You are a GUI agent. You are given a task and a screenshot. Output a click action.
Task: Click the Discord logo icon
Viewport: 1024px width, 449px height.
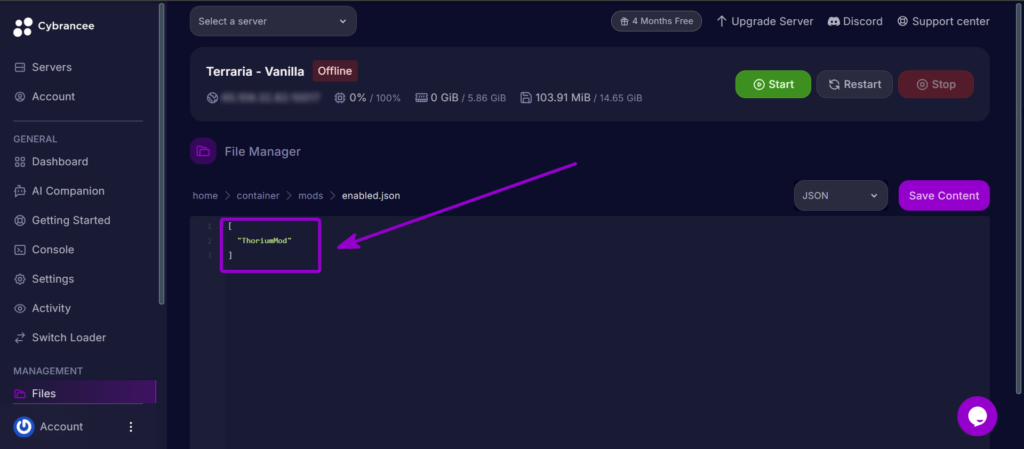pyautogui.click(x=833, y=22)
